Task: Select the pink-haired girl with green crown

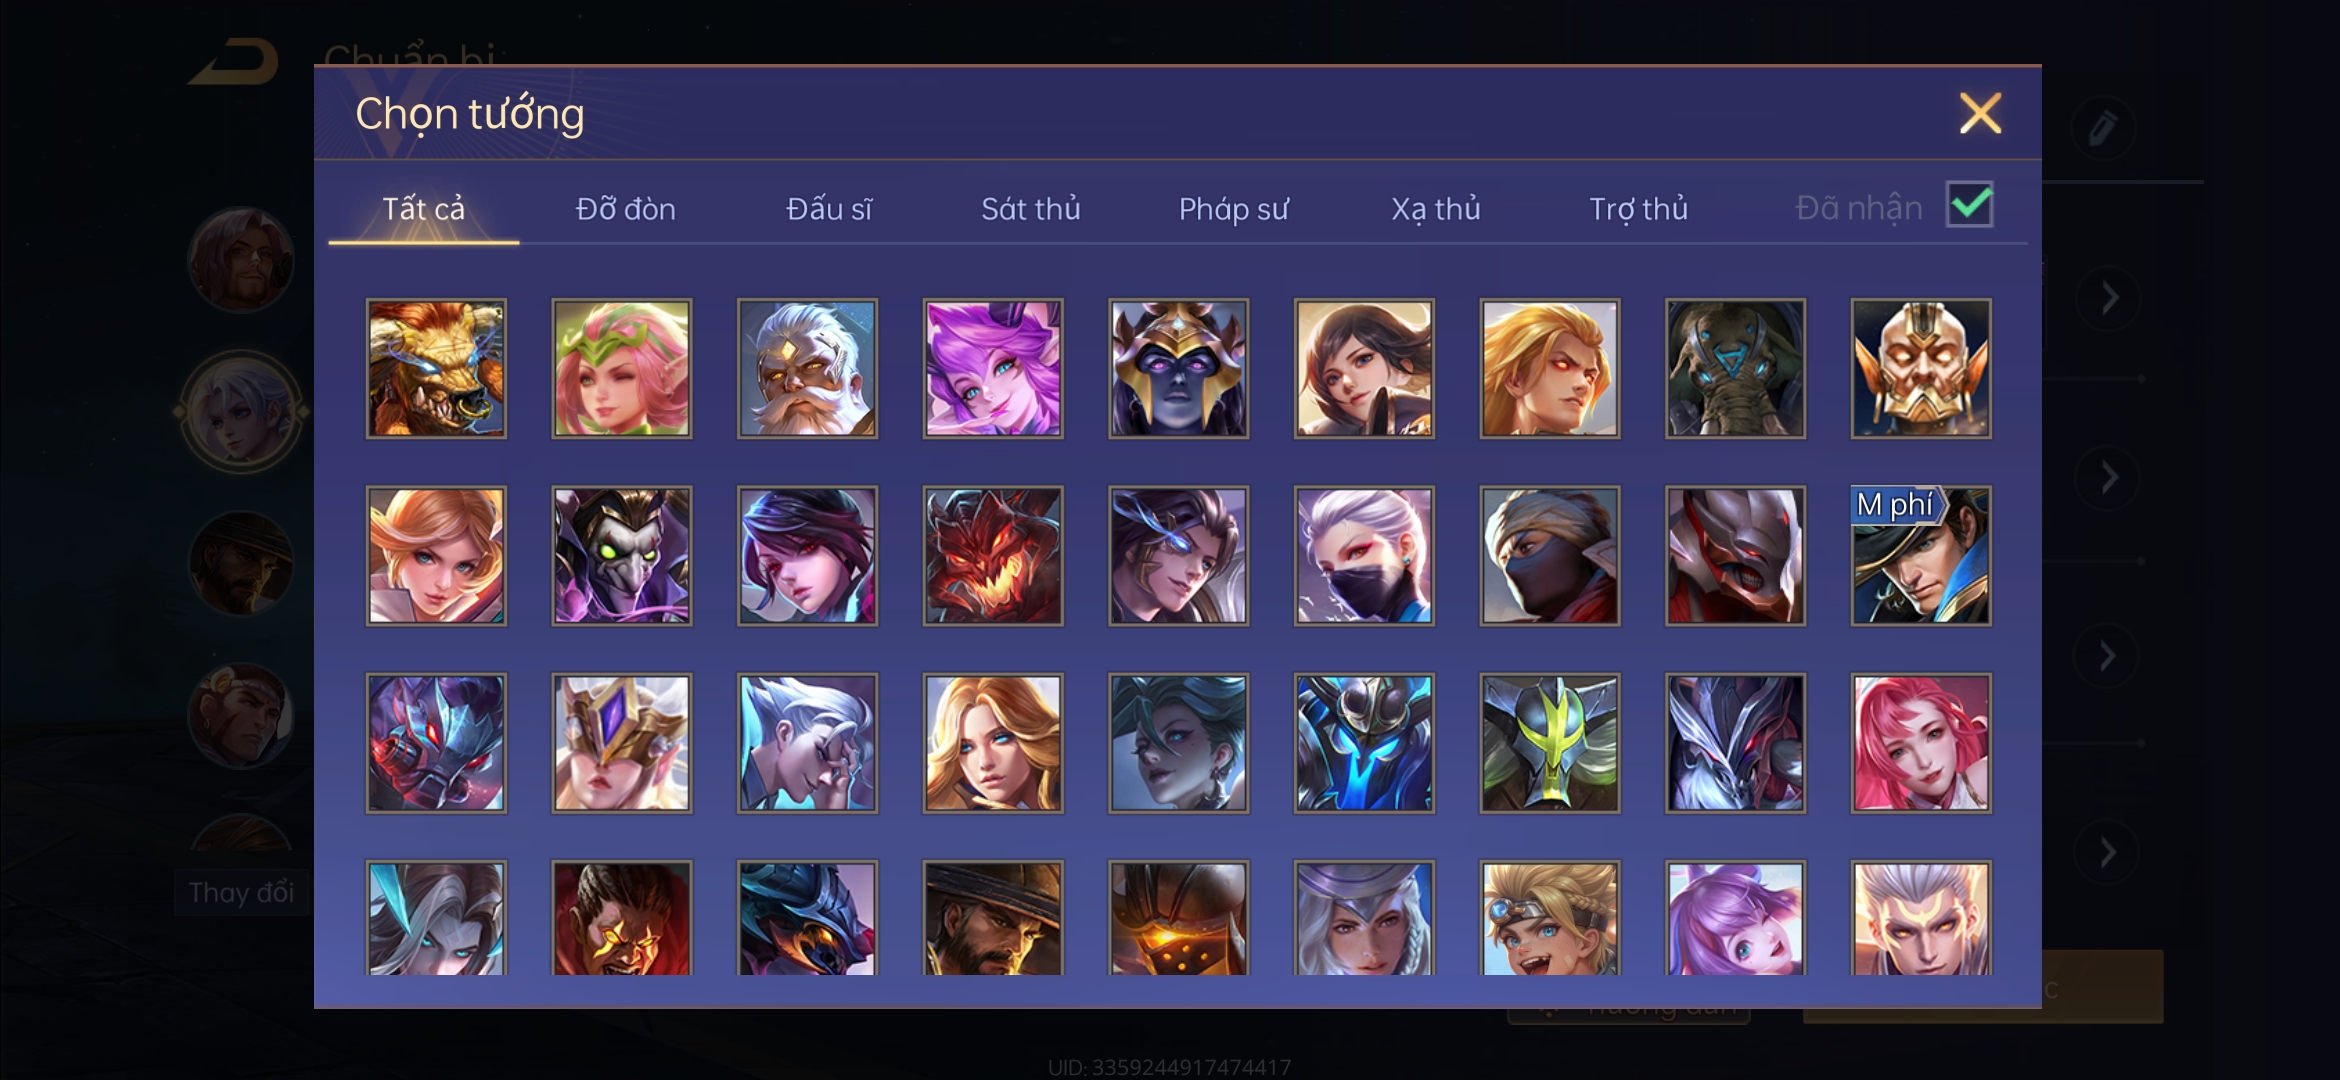Action: (621, 368)
